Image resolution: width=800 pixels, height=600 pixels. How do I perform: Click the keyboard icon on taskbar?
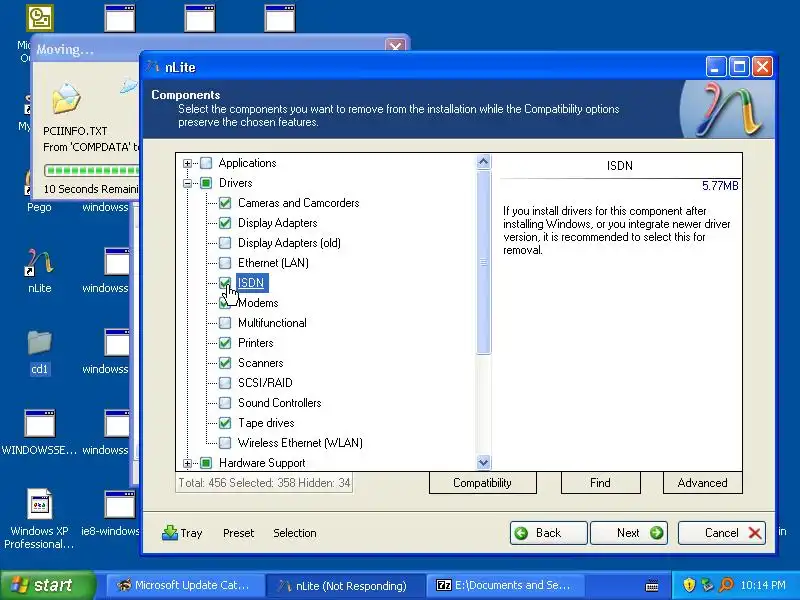652,586
